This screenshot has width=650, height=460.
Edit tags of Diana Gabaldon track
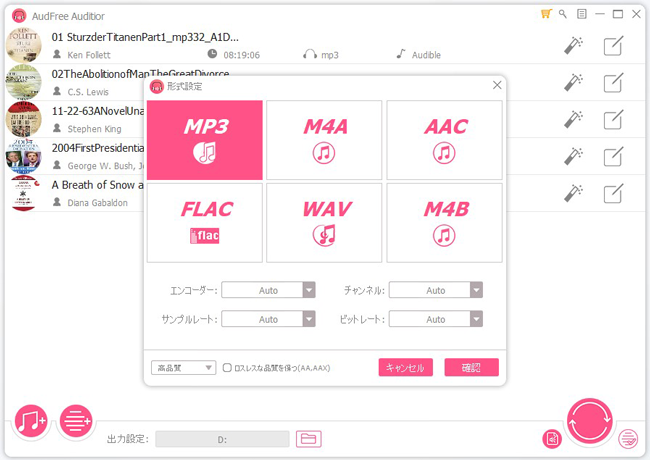click(614, 193)
